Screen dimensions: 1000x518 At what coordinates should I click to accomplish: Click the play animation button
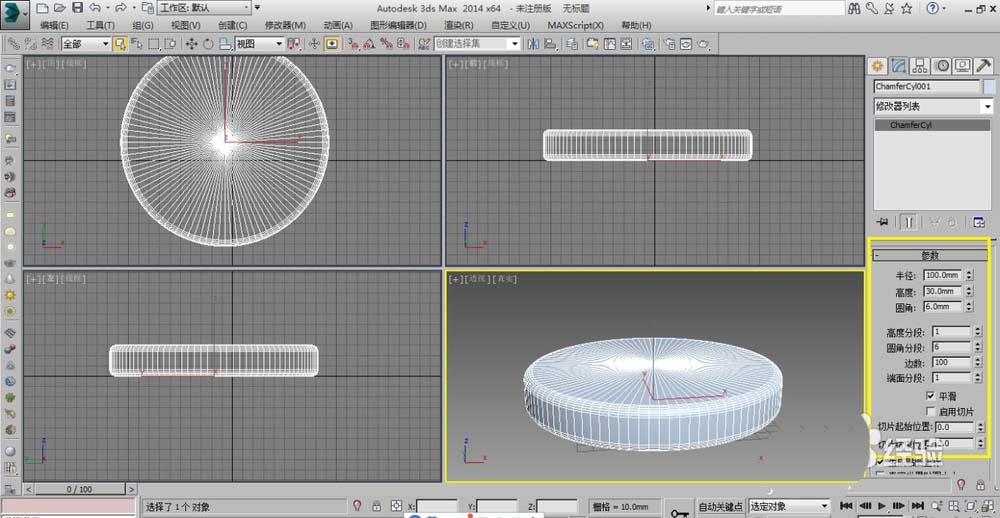click(882, 505)
